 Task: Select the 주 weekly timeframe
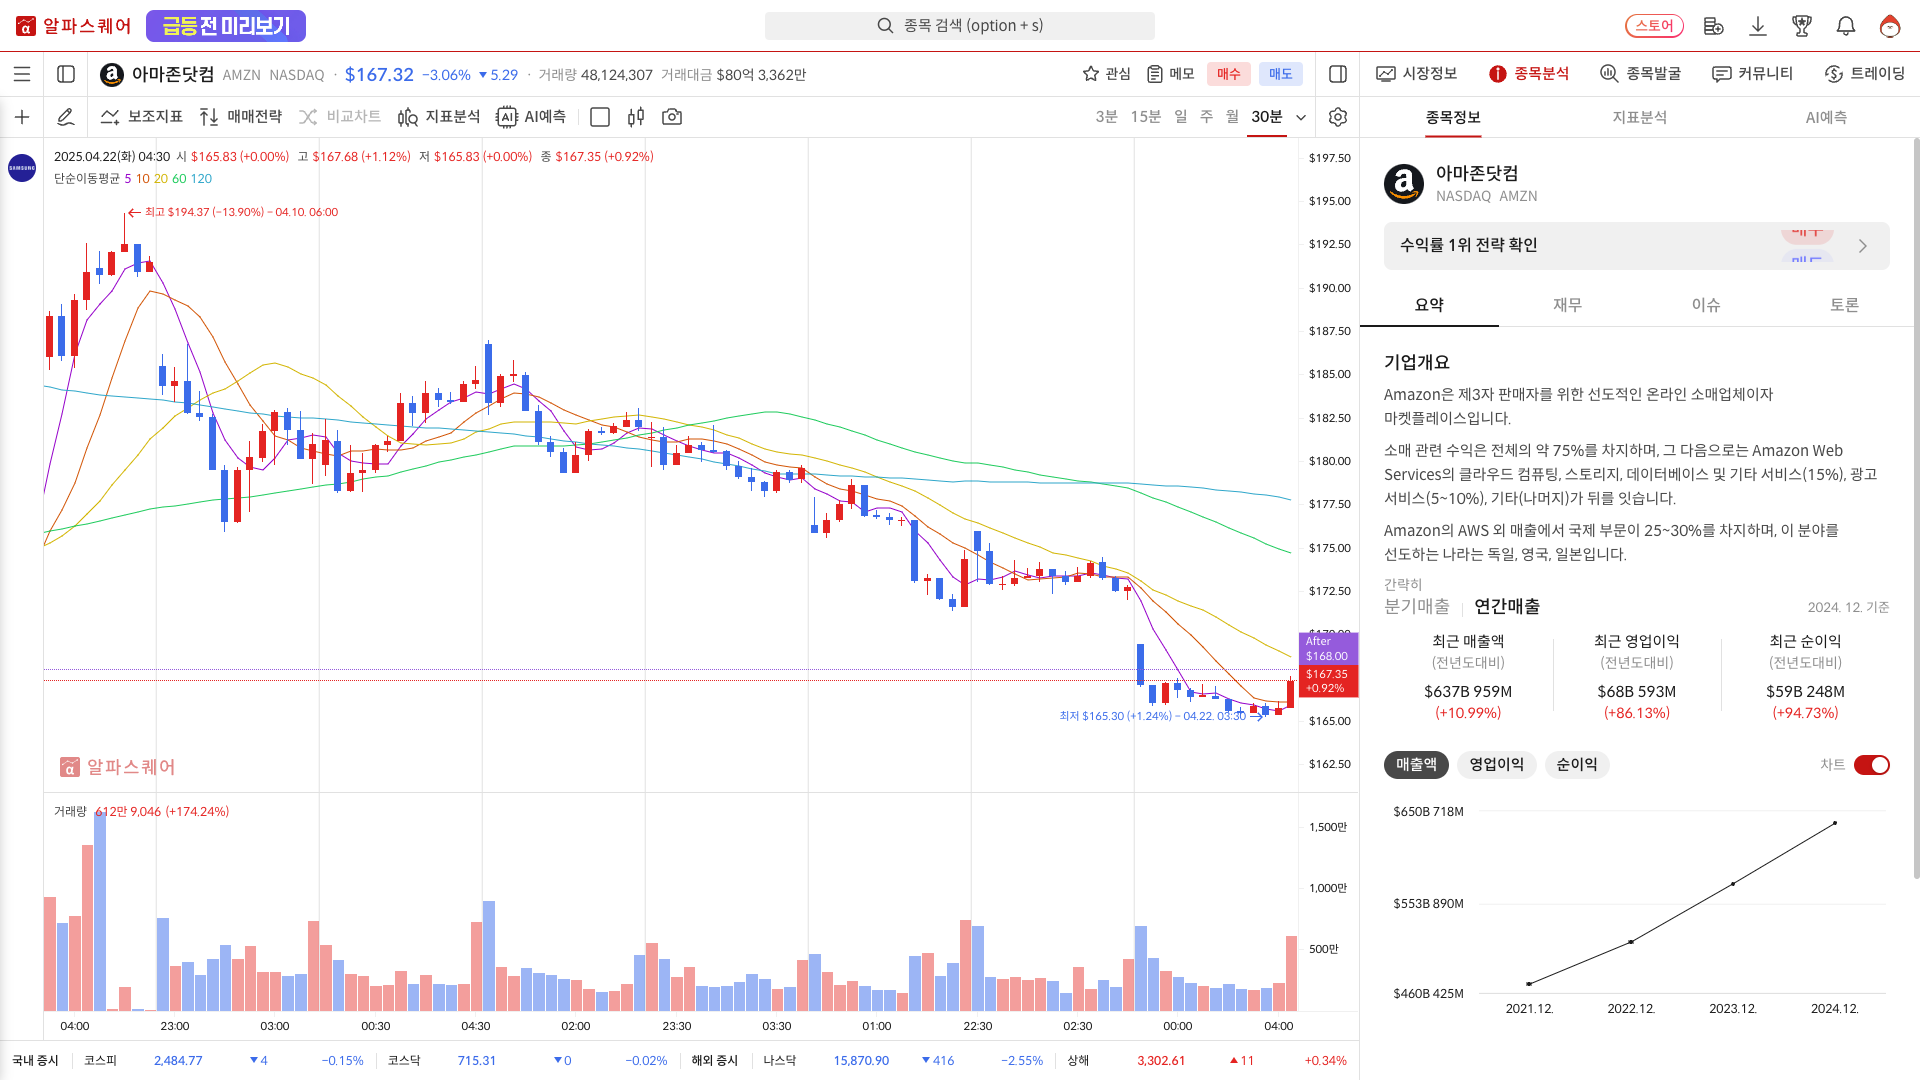pos(1206,117)
